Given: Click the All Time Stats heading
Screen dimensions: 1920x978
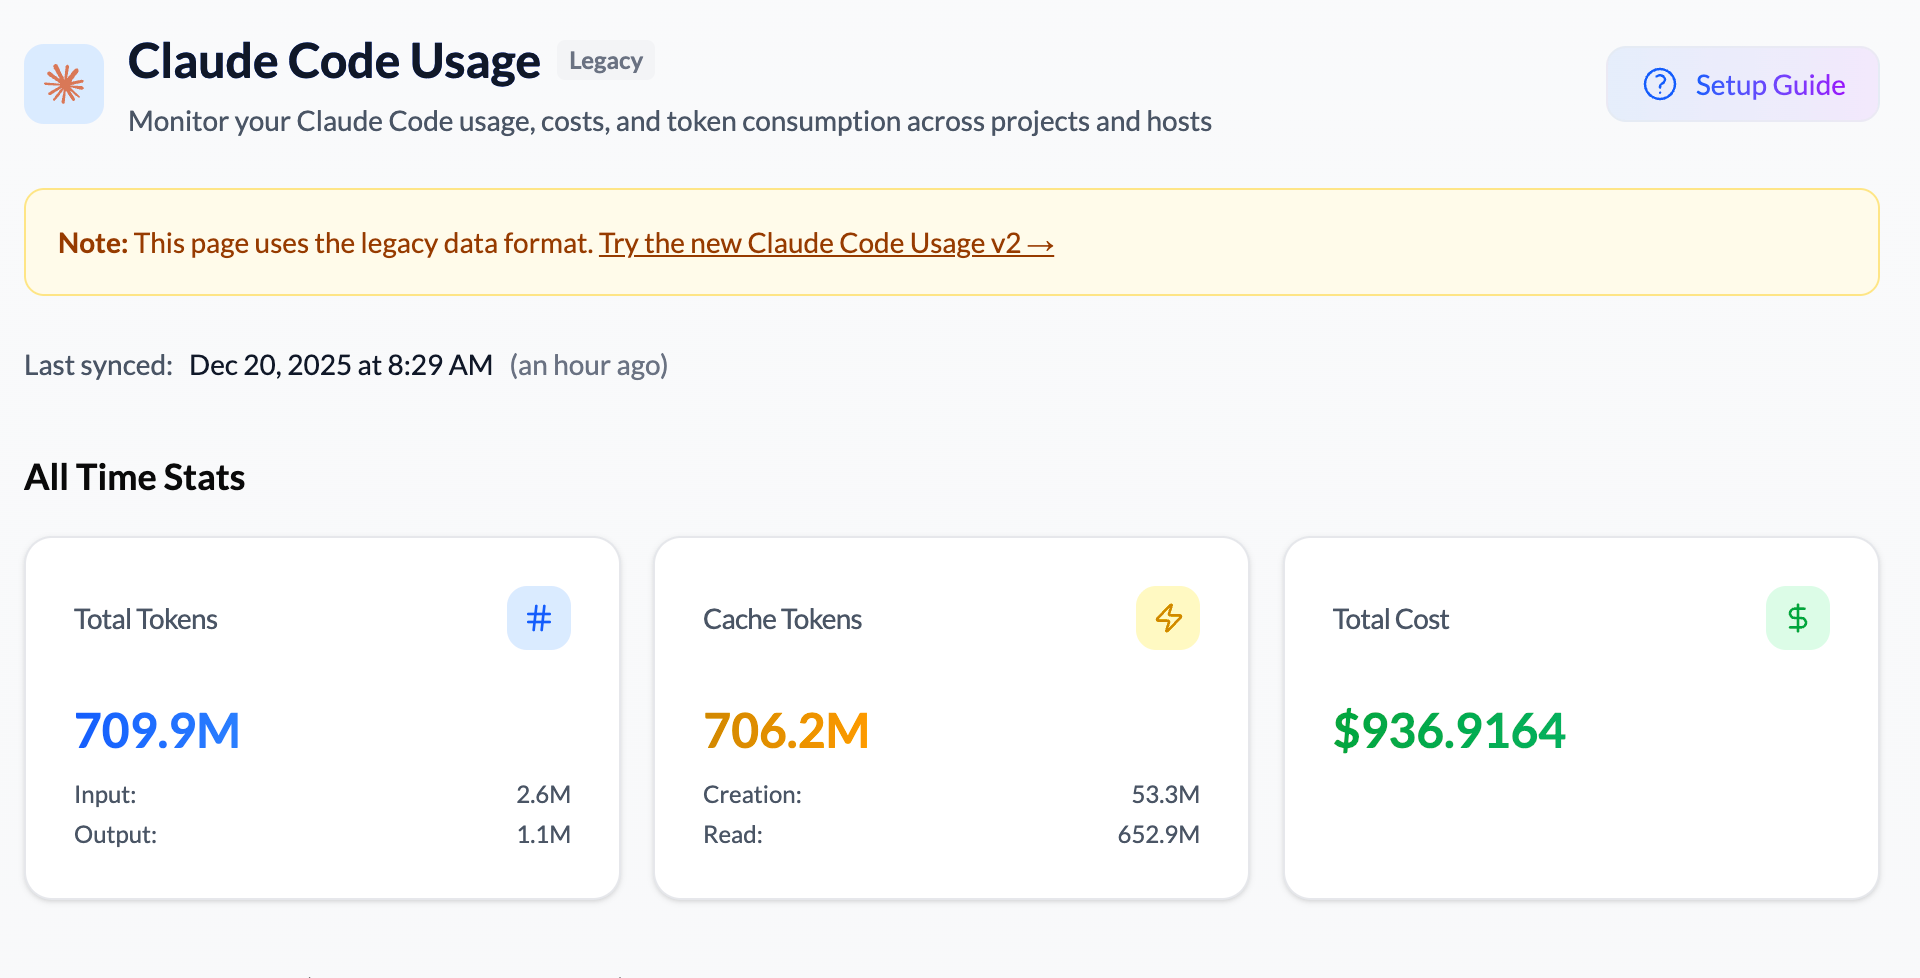Looking at the screenshot, I should pyautogui.click(x=135, y=477).
